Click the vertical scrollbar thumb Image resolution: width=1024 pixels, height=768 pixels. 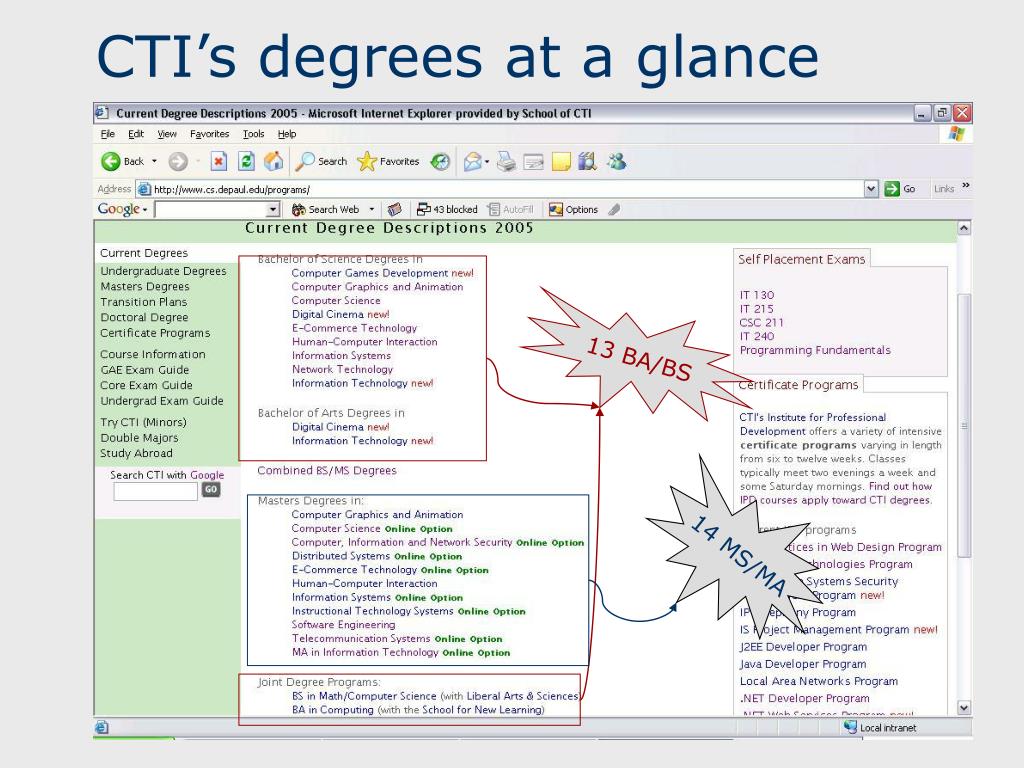point(964,425)
